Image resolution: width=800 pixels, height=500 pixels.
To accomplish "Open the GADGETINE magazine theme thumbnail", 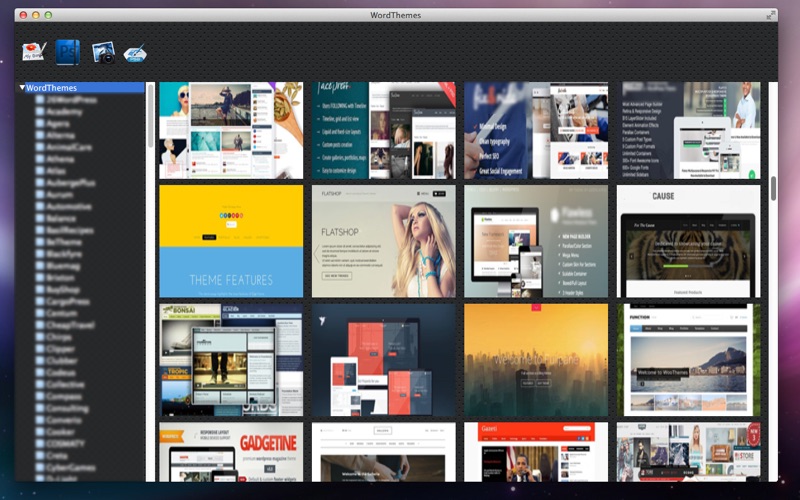I will (231, 452).
